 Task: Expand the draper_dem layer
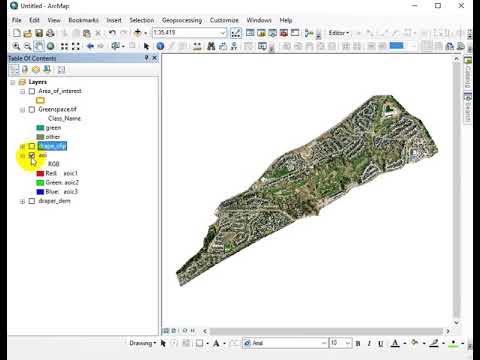tap(22, 201)
